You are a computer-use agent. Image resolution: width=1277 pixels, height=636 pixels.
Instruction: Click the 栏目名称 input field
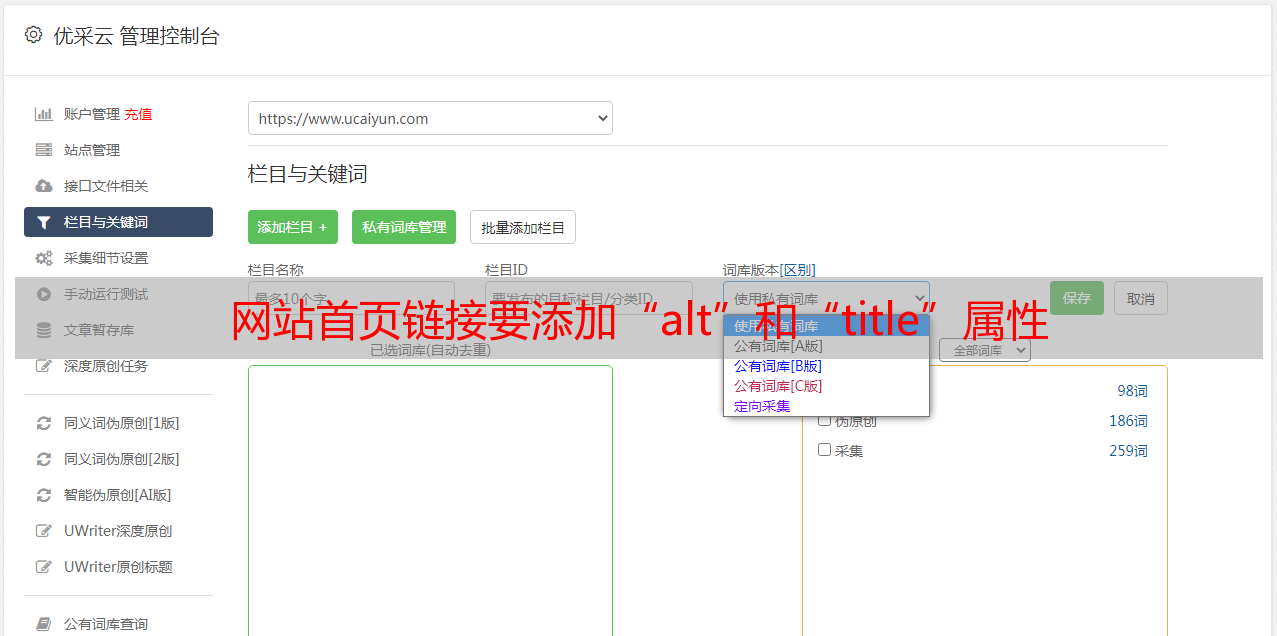click(x=351, y=298)
